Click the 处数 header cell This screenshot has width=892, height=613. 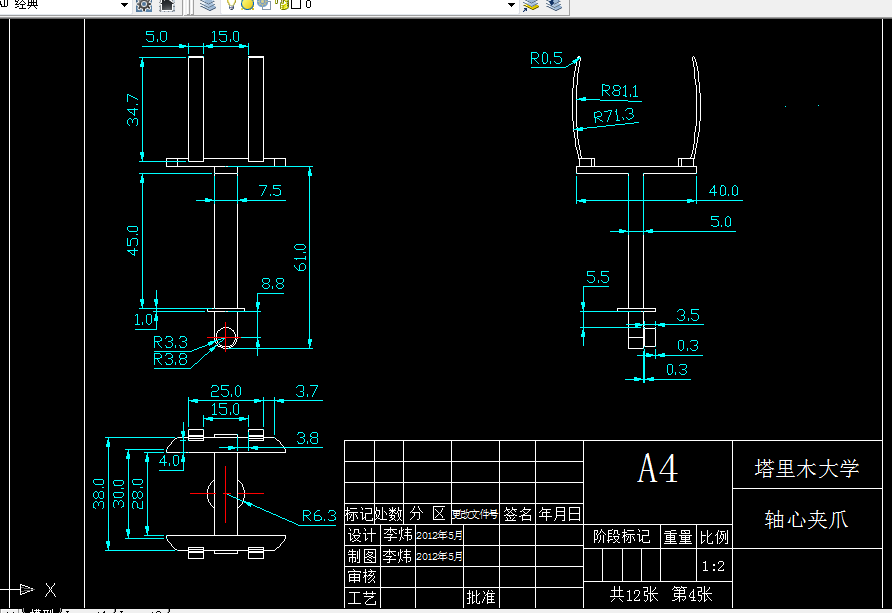389,514
